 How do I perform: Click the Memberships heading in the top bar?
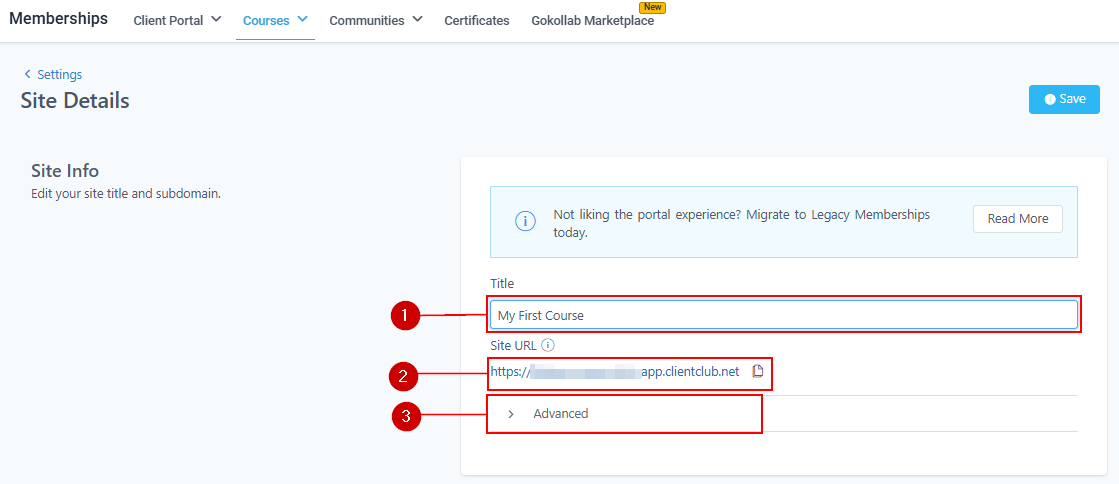click(58, 19)
